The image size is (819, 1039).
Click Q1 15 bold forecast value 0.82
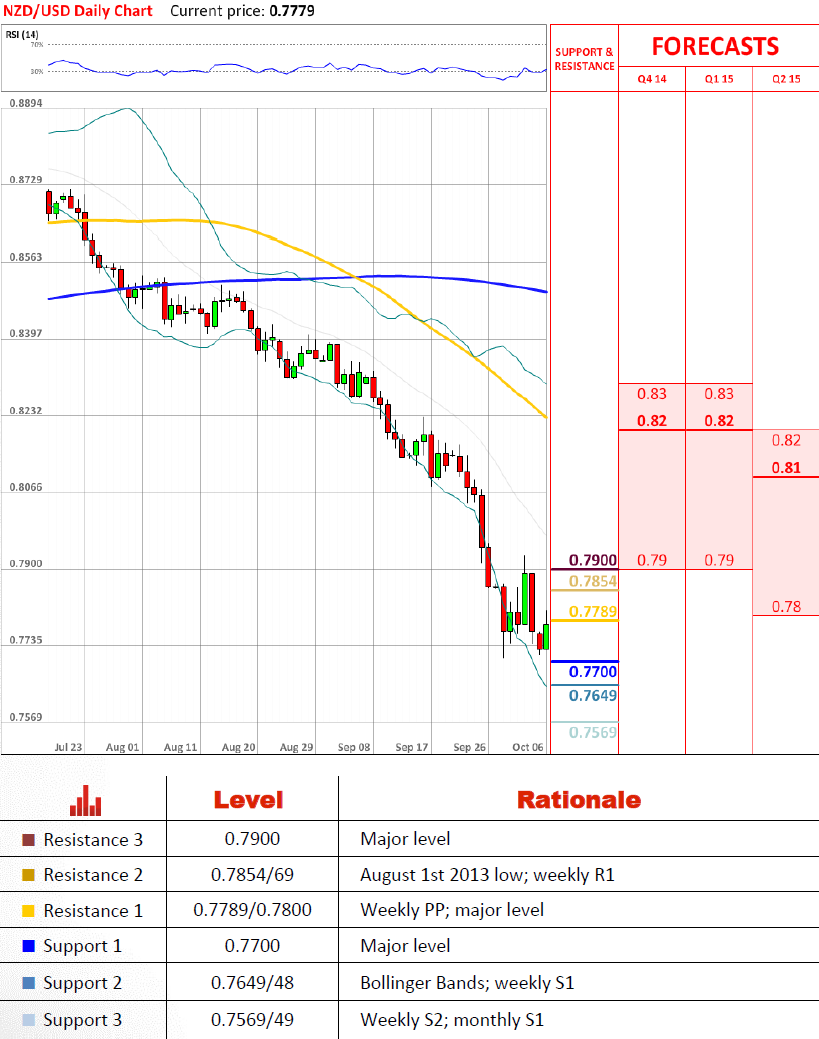coord(719,421)
